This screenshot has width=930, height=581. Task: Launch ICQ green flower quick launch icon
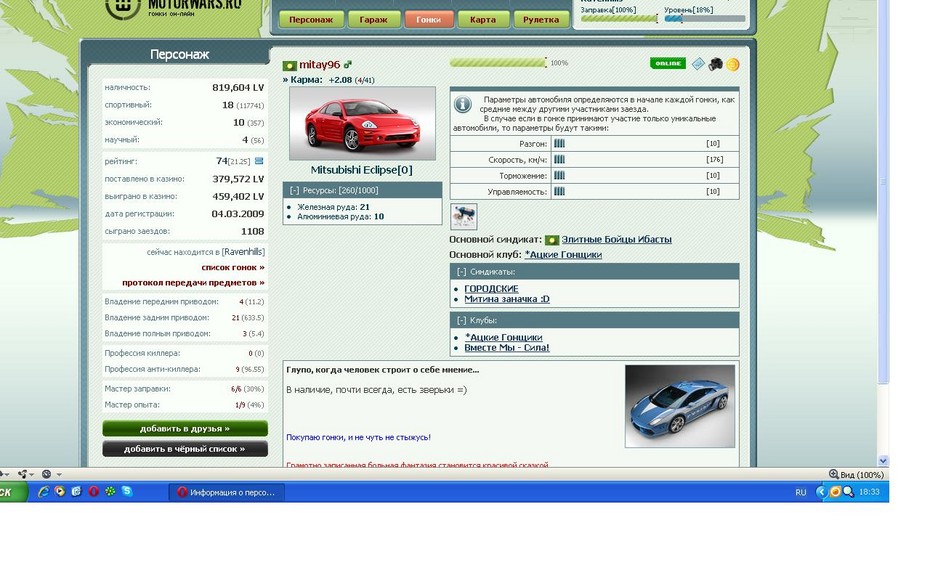click(x=110, y=491)
